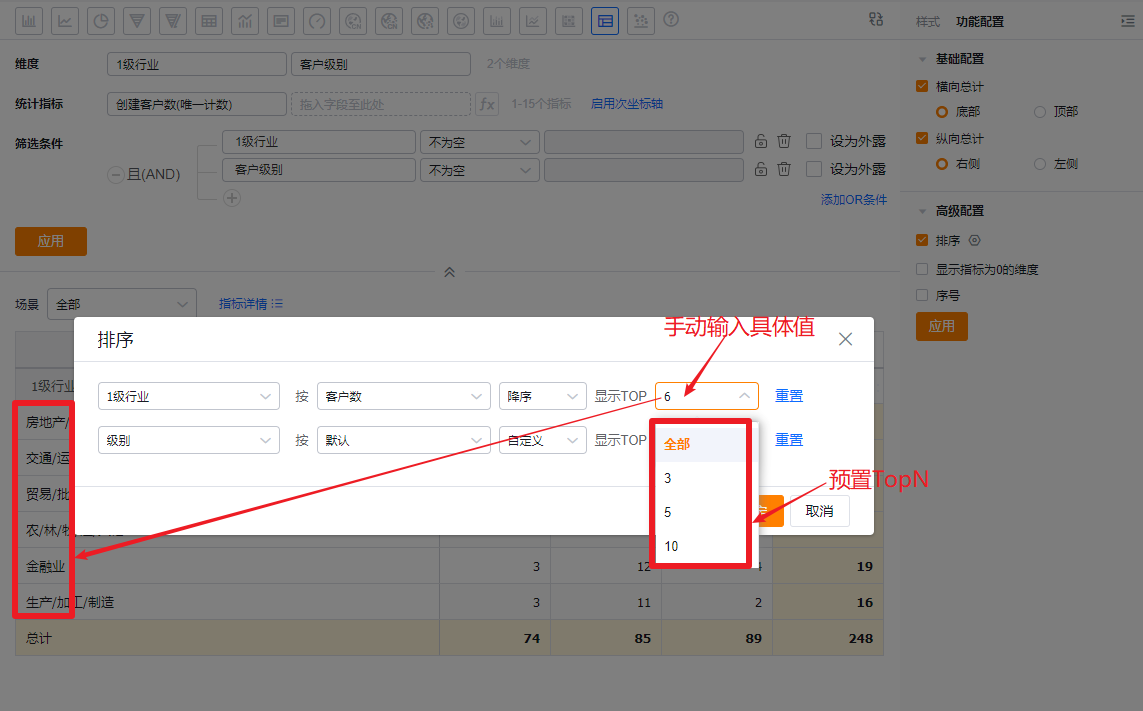Screen dimensions: 1143x711
Task: Switch to the 样式 tab
Action: click(x=928, y=22)
